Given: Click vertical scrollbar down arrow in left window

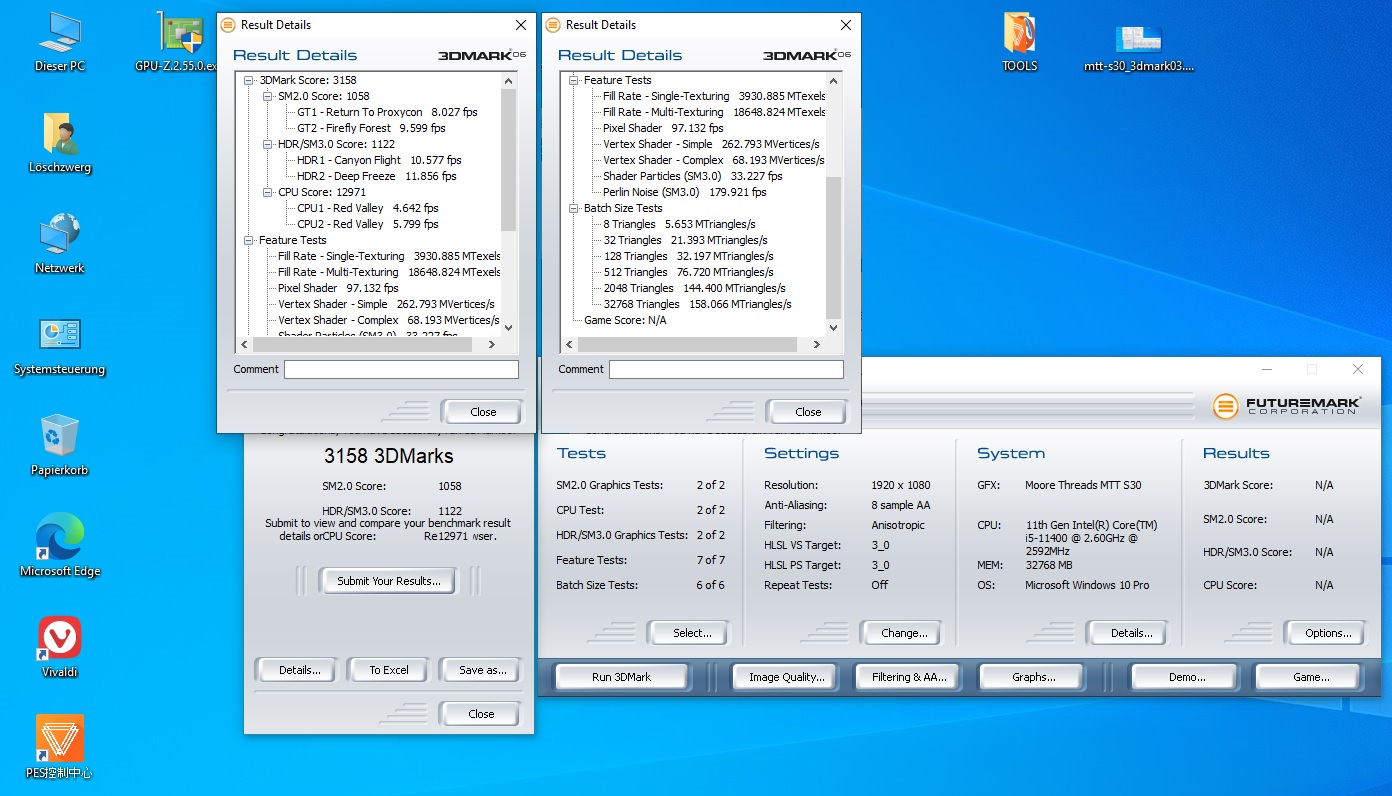Looking at the screenshot, I should tap(508, 327).
